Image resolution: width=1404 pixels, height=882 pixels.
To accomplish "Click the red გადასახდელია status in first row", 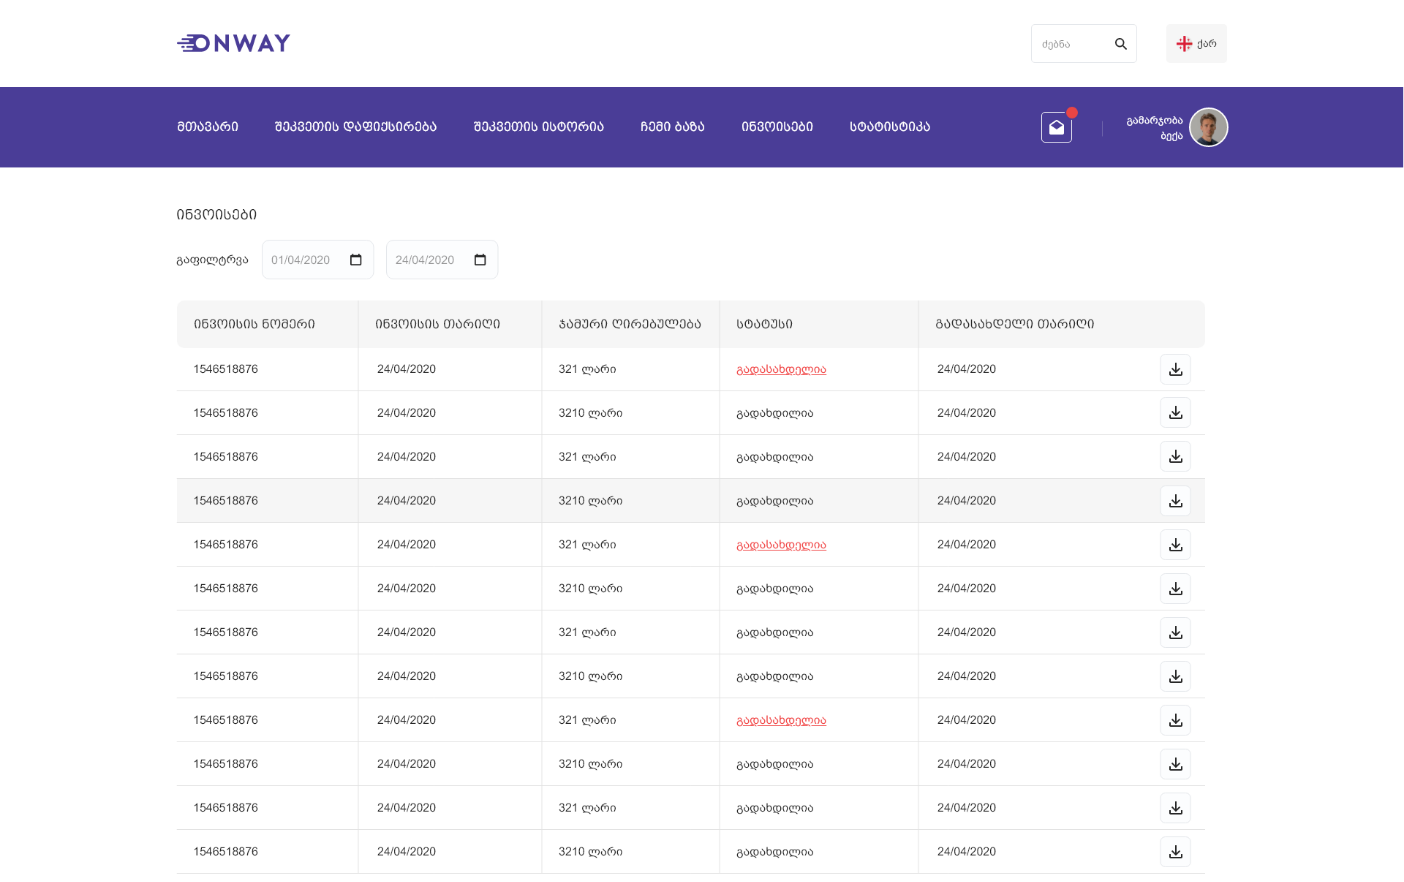I will [781, 370].
